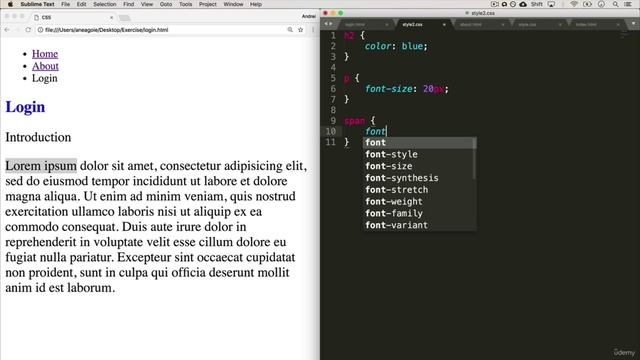The height and width of the screenshot is (360, 640).
Task: Click the Chrome back arrow button
Action: (7, 30)
